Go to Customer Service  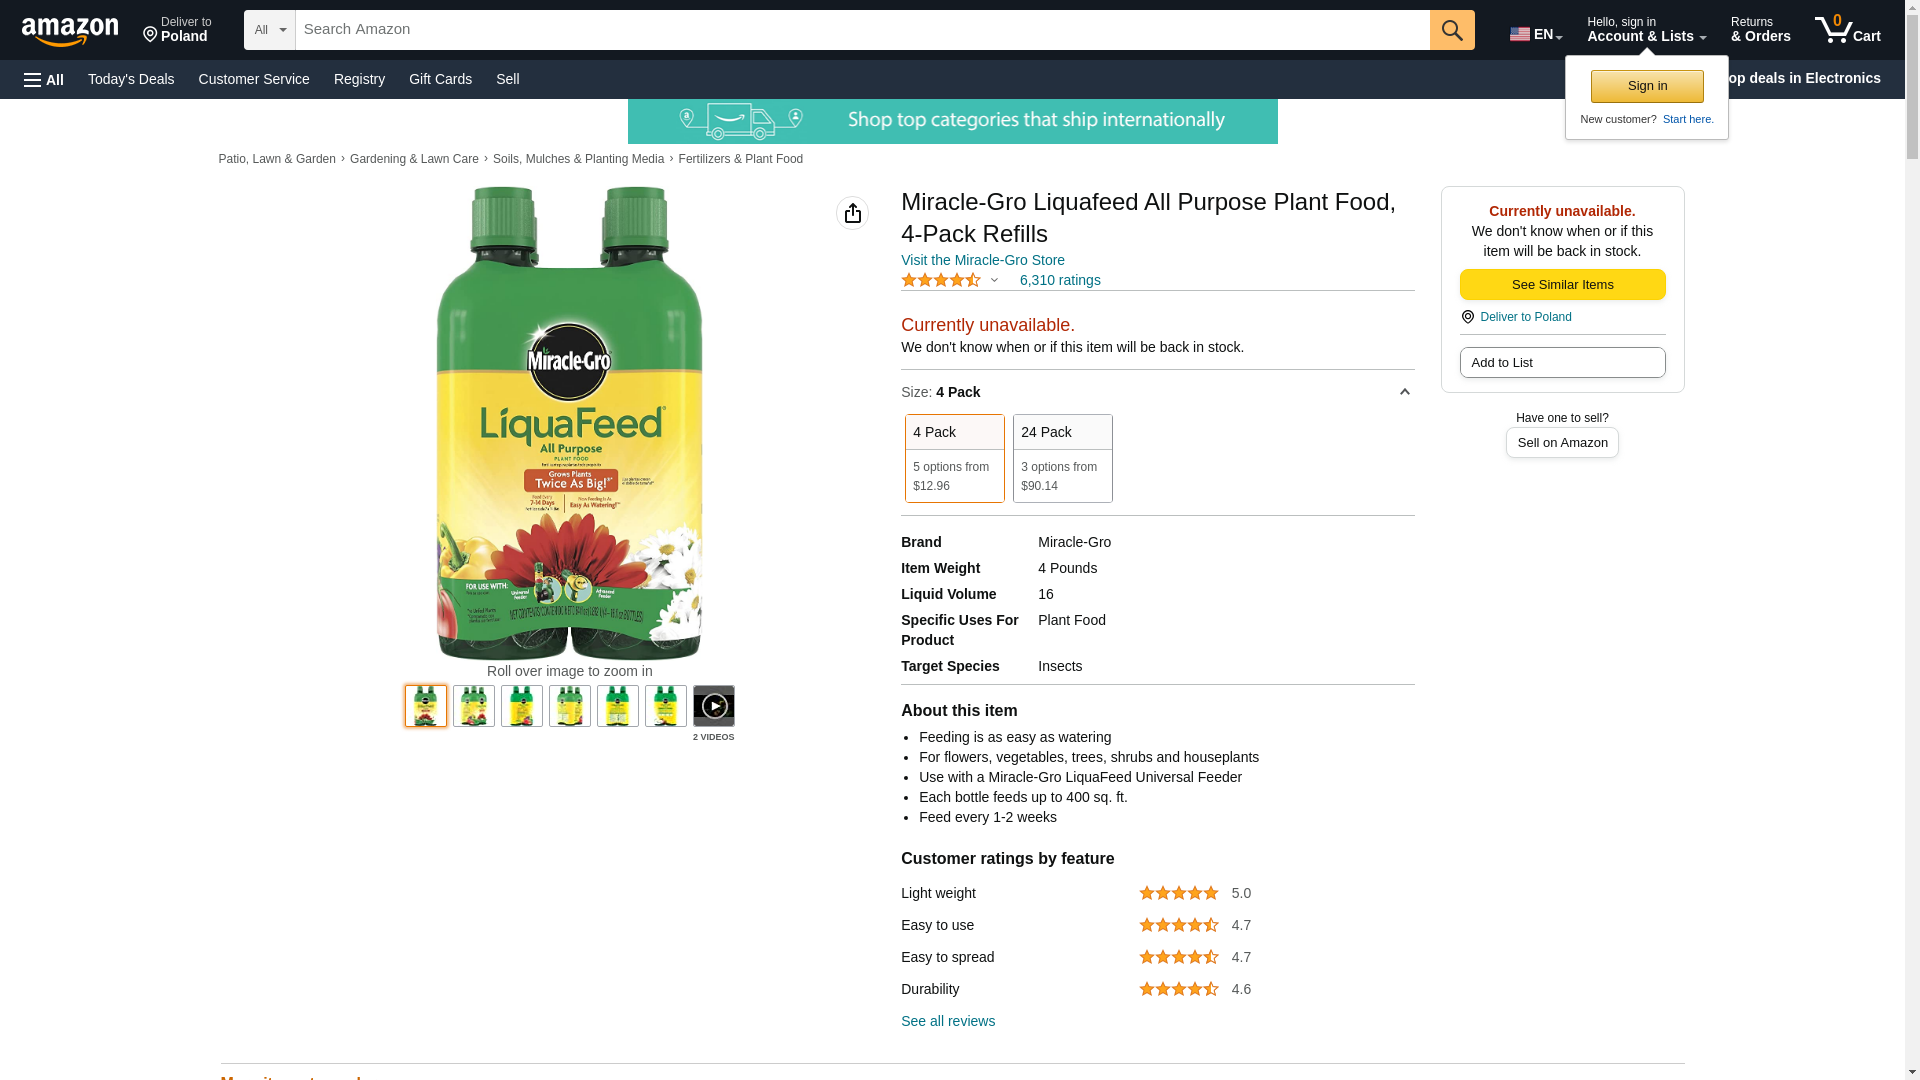pos(254,79)
